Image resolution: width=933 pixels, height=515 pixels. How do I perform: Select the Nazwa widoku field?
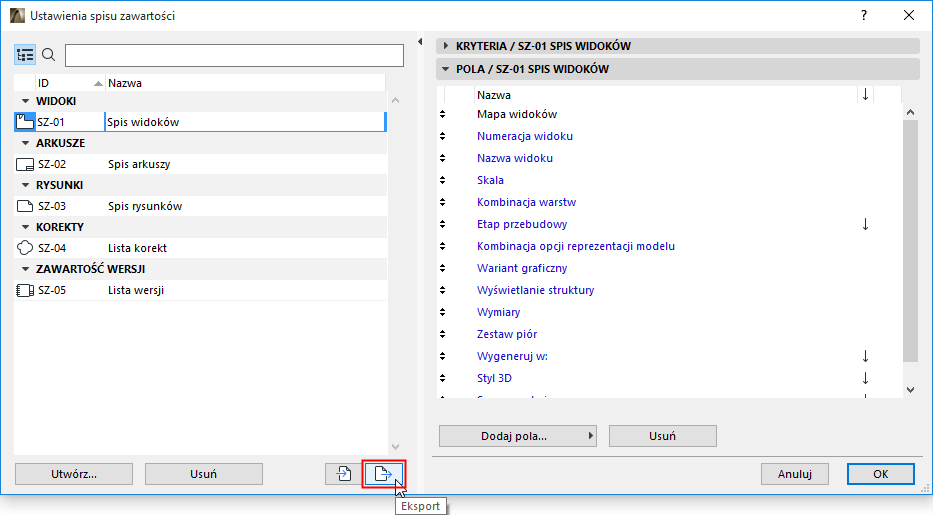click(515, 158)
